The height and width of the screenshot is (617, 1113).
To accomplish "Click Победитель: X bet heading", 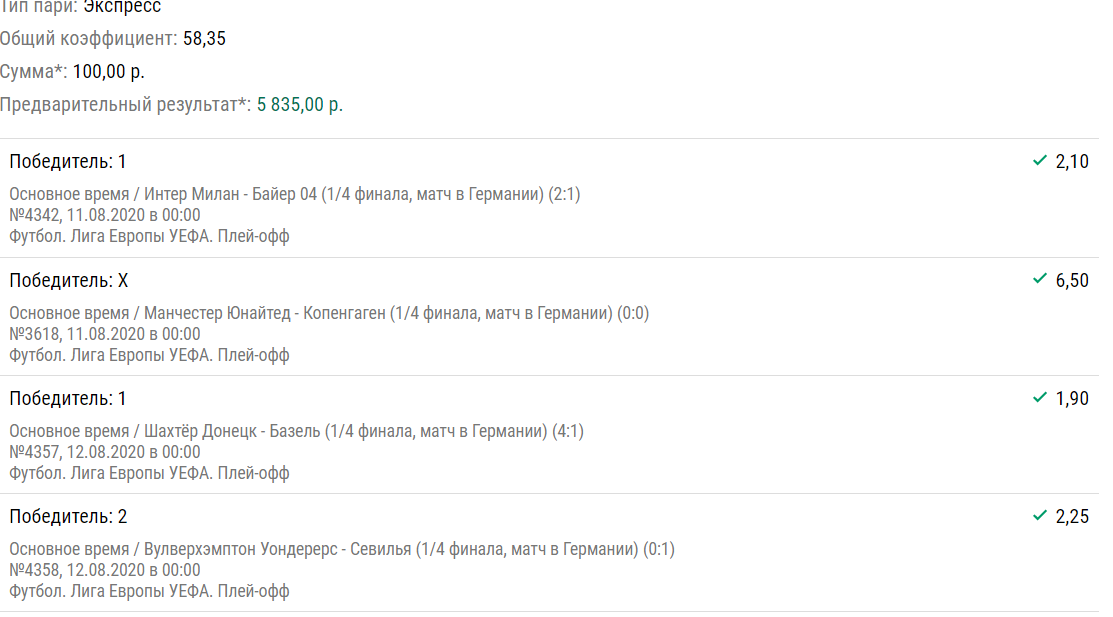I will coord(69,280).
